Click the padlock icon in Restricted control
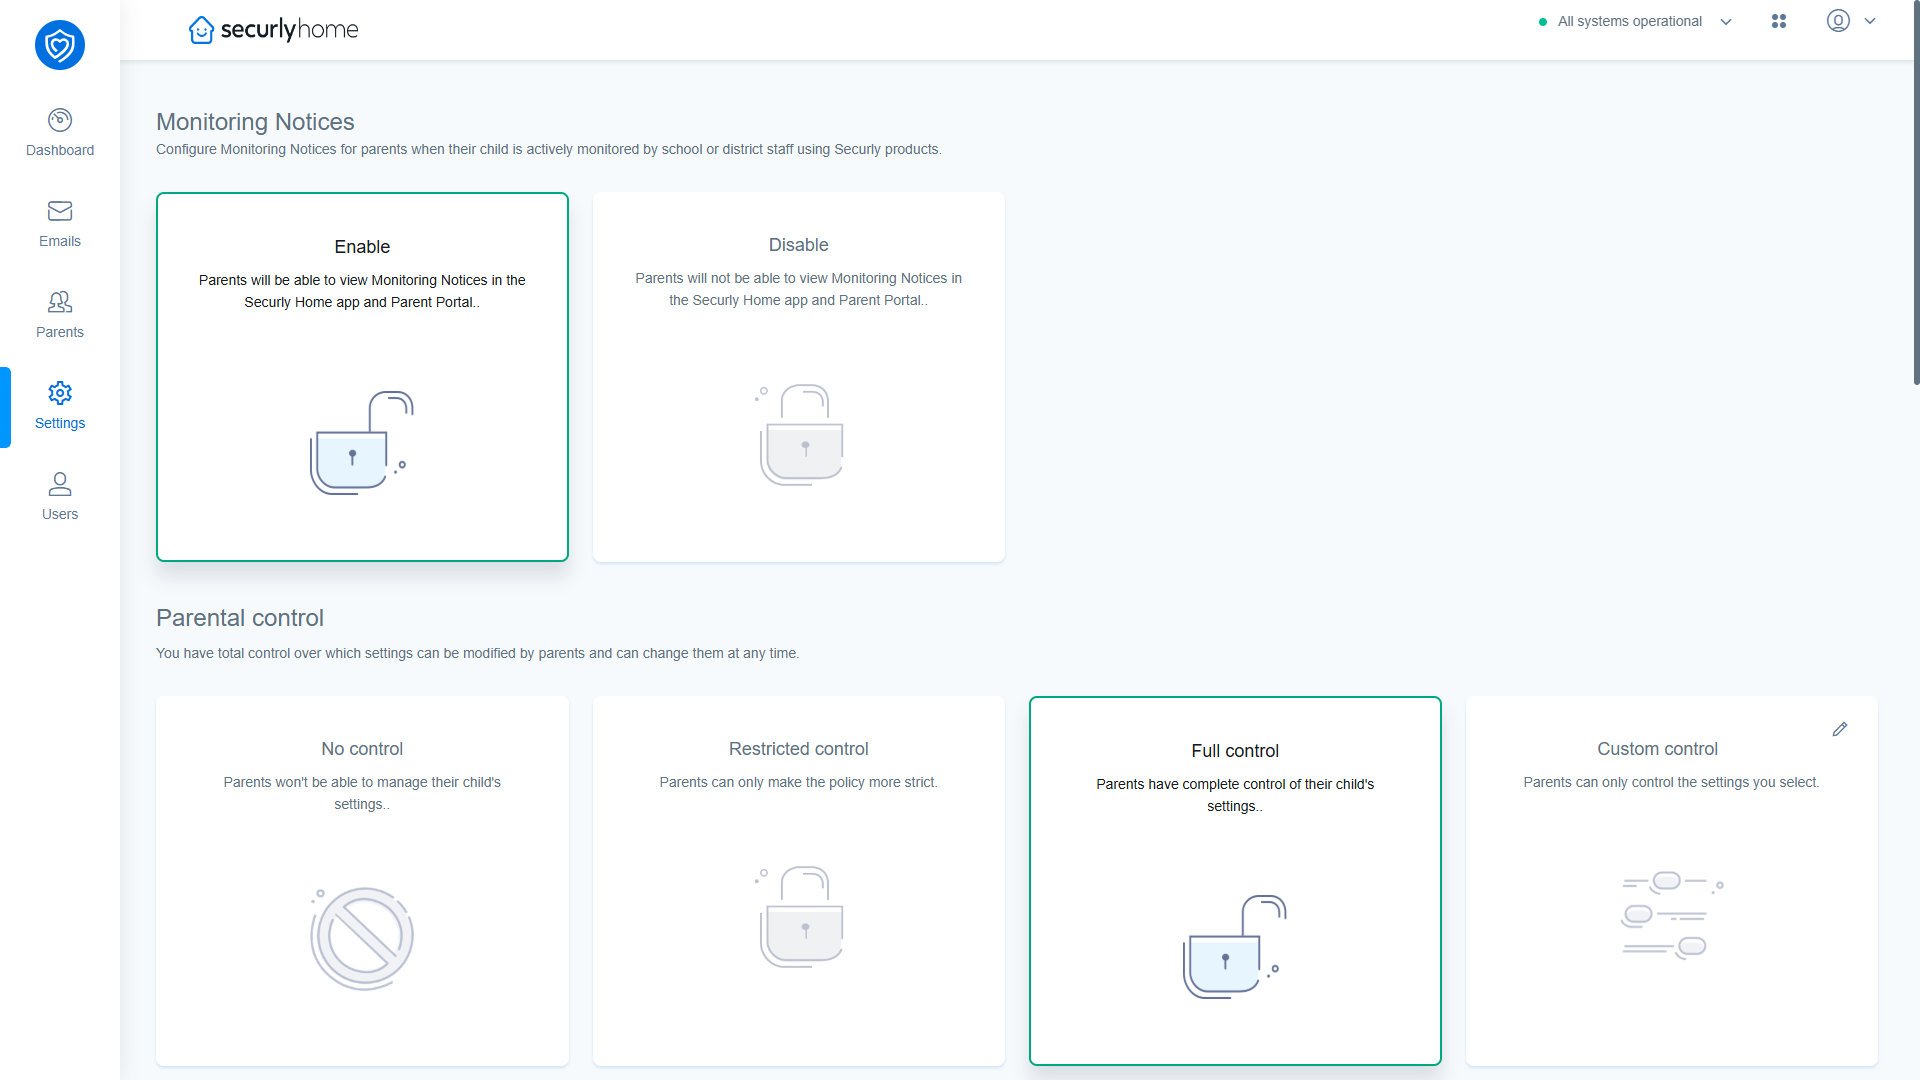This screenshot has width=1920, height=1080. (x=800, y=917)
